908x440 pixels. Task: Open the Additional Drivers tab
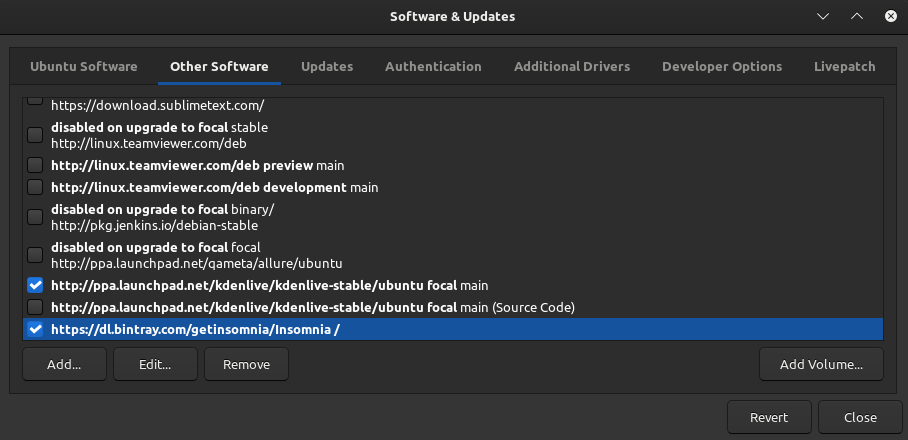(572, 67)
